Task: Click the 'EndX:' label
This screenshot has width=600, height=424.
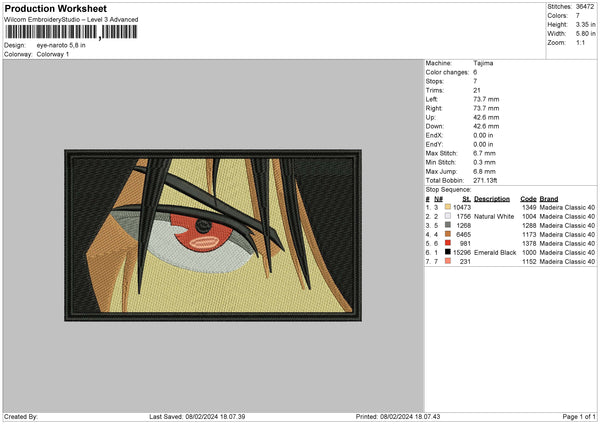Action: [x=434, y=135]
